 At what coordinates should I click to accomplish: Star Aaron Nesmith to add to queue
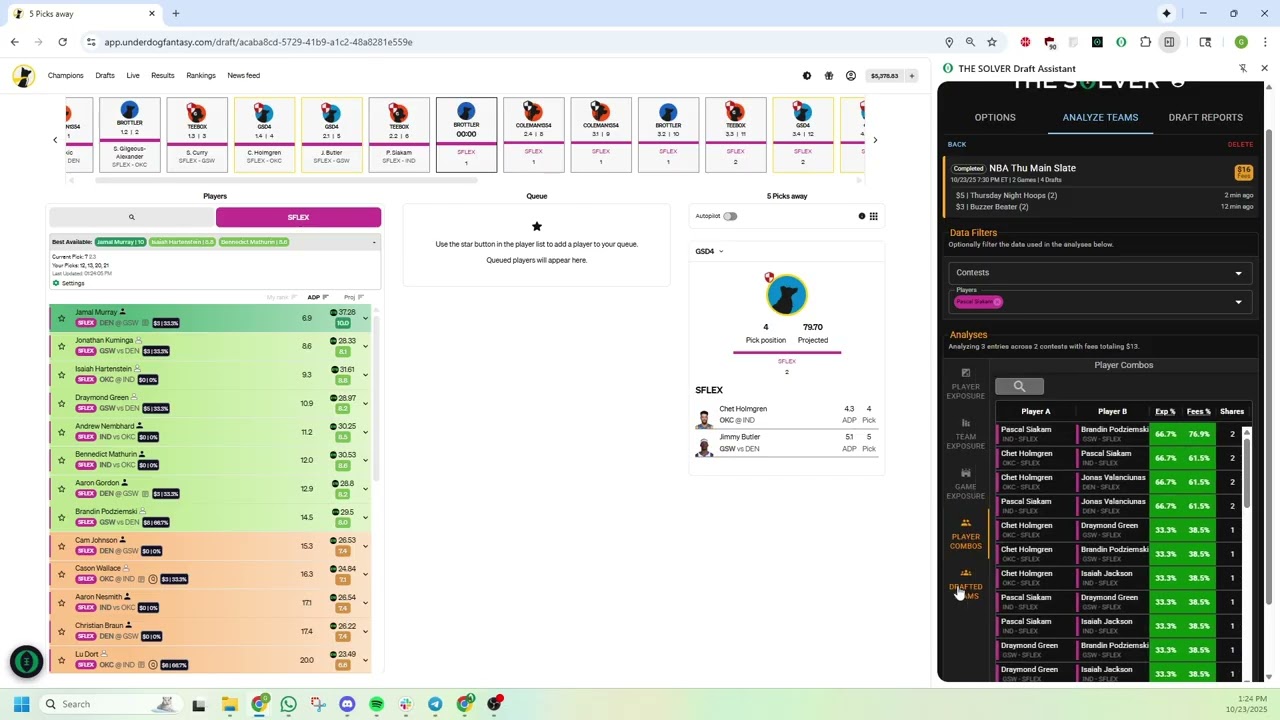coord(61,603)
